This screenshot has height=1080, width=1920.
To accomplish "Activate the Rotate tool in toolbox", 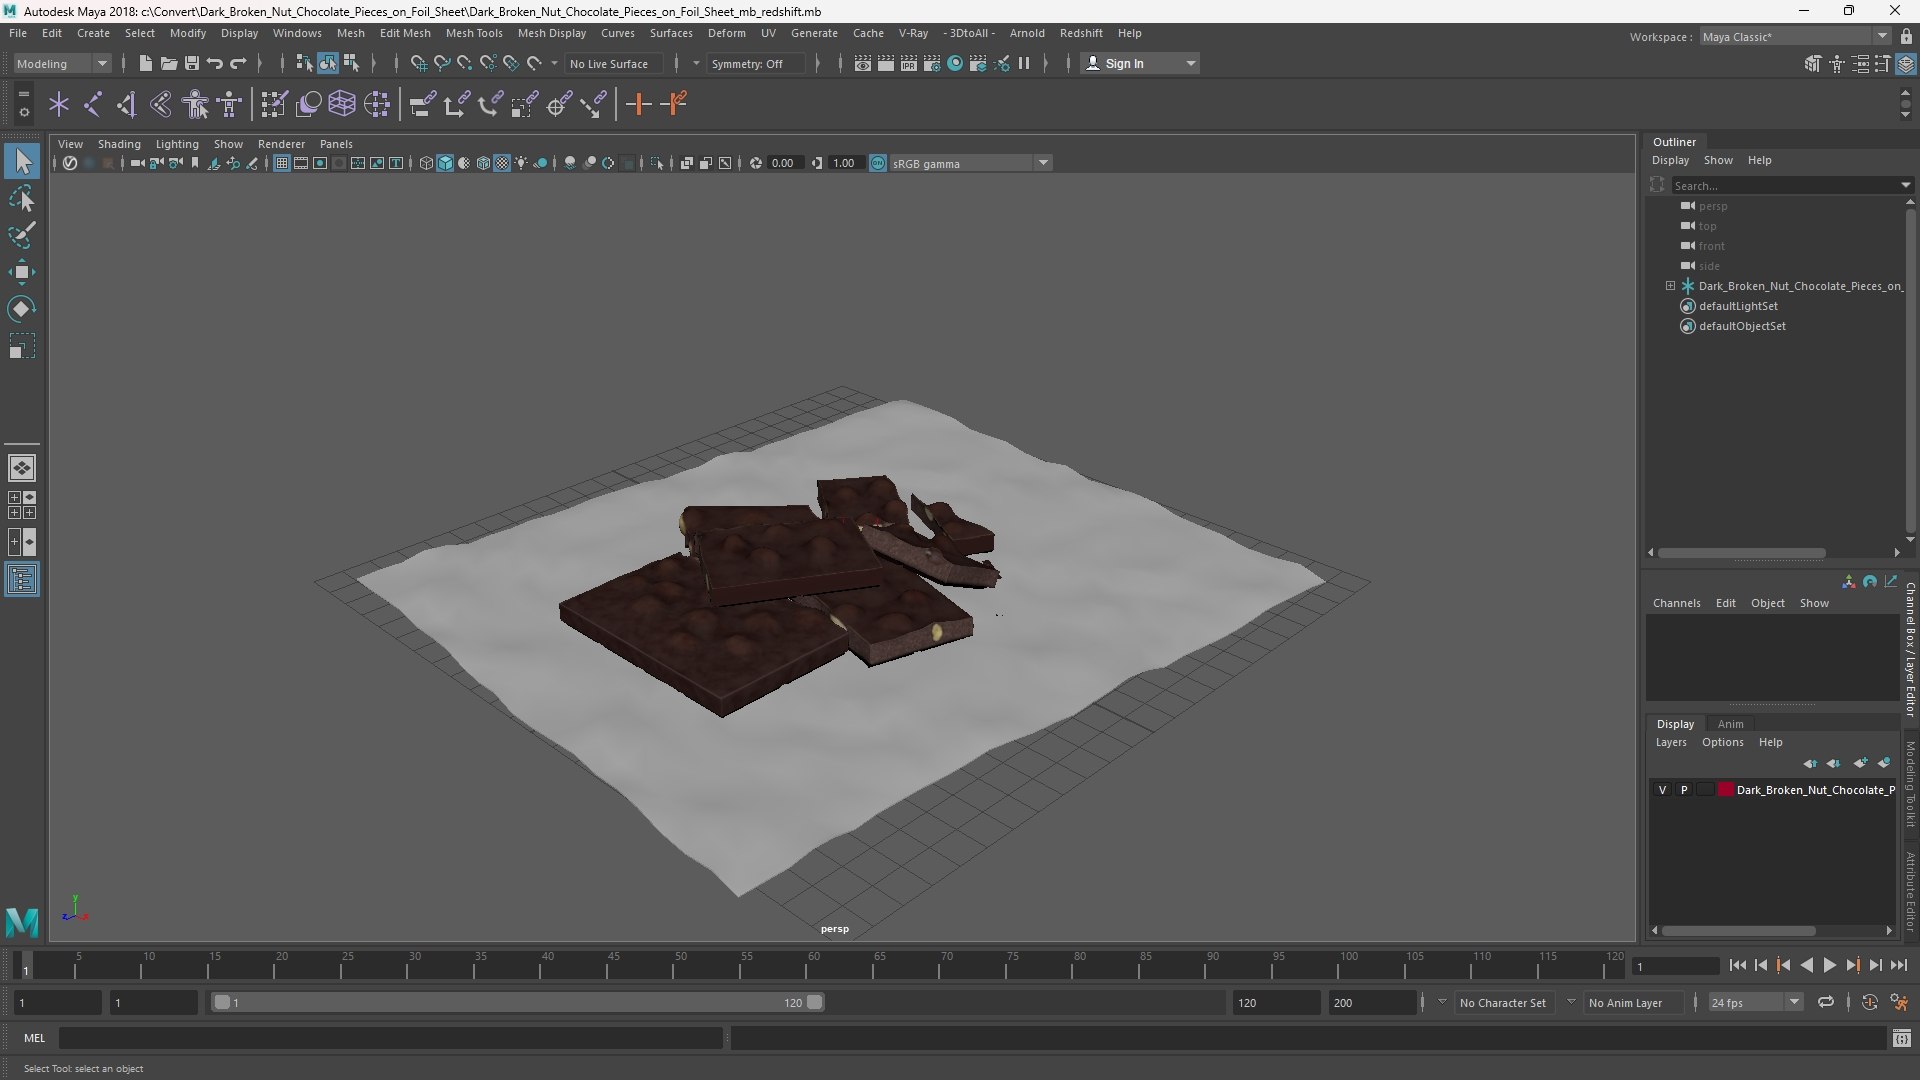I will [x=21, y=309].
